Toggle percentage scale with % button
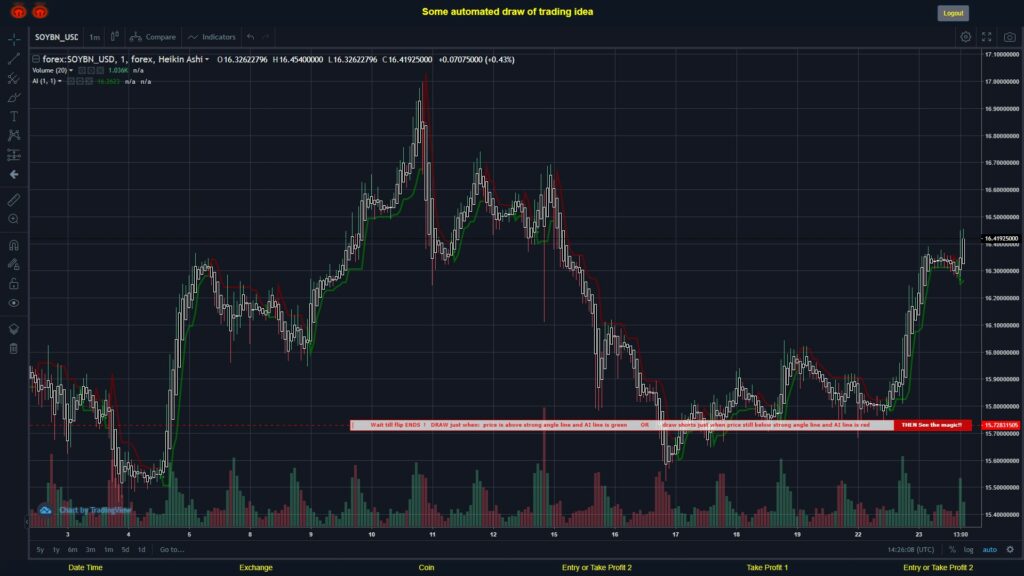Screen dimensions: 1024x576 952,550
